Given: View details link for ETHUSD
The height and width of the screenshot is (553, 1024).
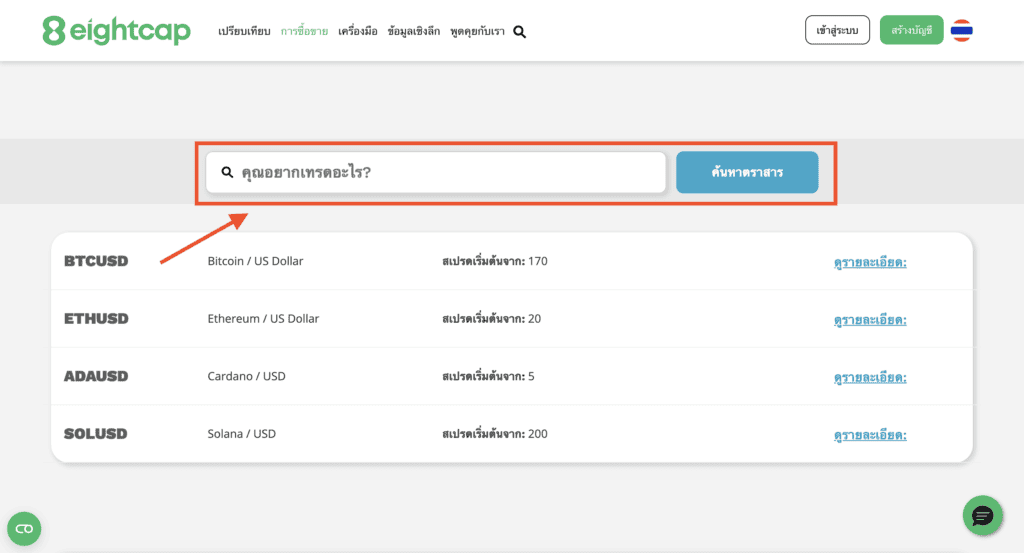Looking at the screenshot, I should pyautogui.click(x=870, y=320).
